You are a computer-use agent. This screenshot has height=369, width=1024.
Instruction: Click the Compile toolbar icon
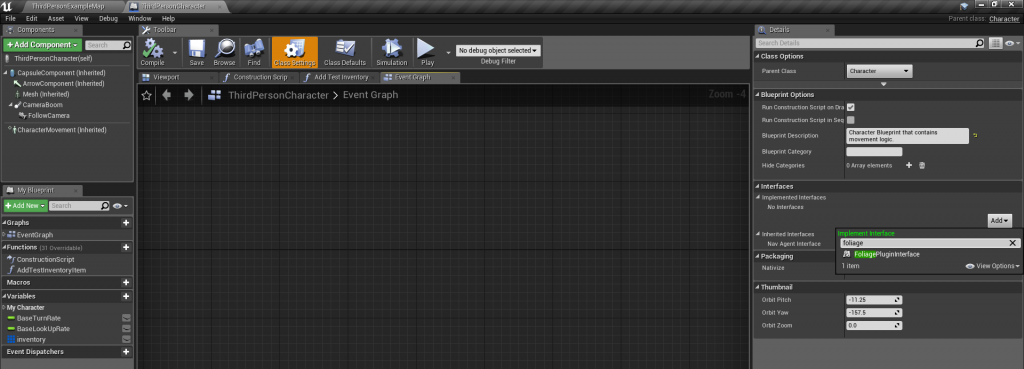(x=153, y=52)
